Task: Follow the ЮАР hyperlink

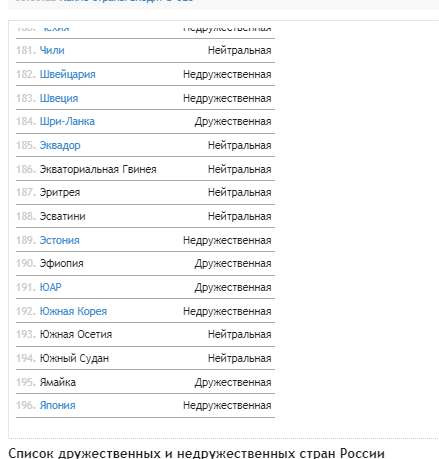Action: 51,287
